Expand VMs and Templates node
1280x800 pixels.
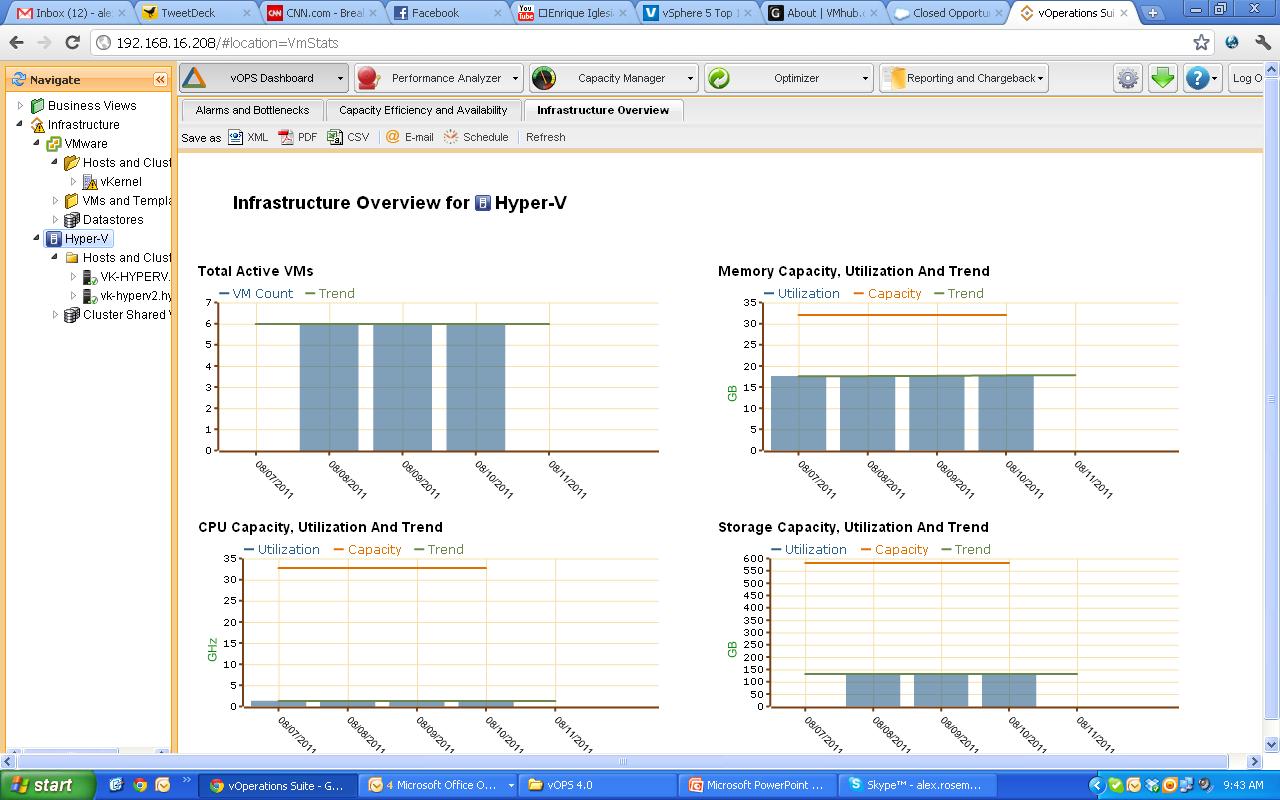56,200
